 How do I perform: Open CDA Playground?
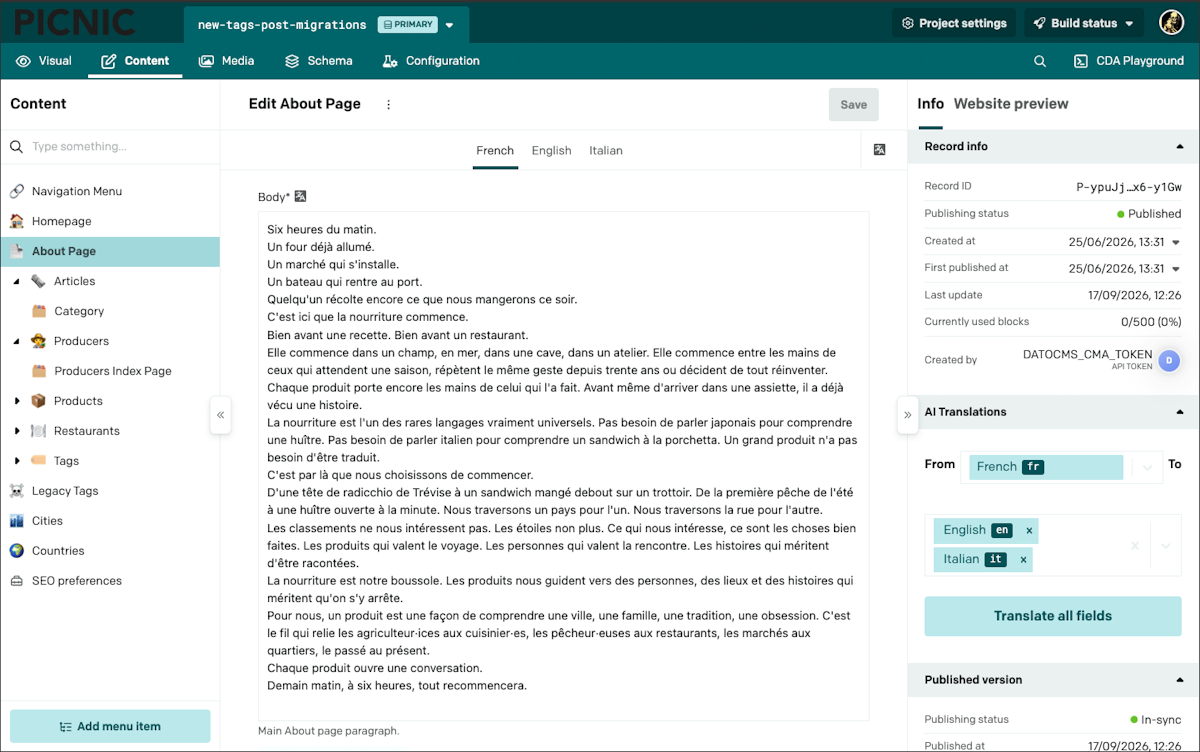1129,61
